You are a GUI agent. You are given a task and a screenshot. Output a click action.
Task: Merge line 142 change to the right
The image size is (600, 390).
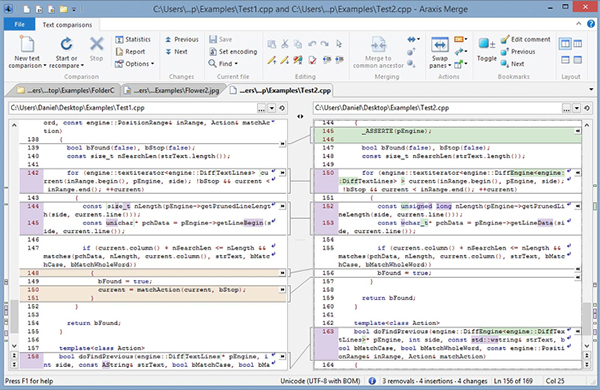click(x=282, y=173)
